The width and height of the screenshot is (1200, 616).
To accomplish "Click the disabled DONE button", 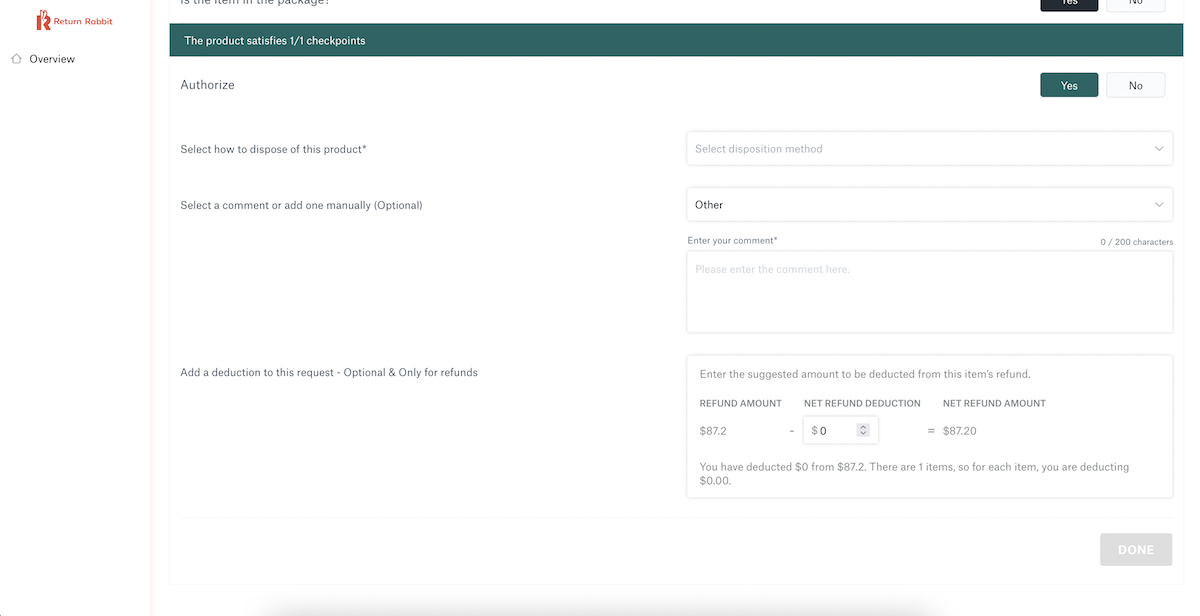I will coord(1136,549).
